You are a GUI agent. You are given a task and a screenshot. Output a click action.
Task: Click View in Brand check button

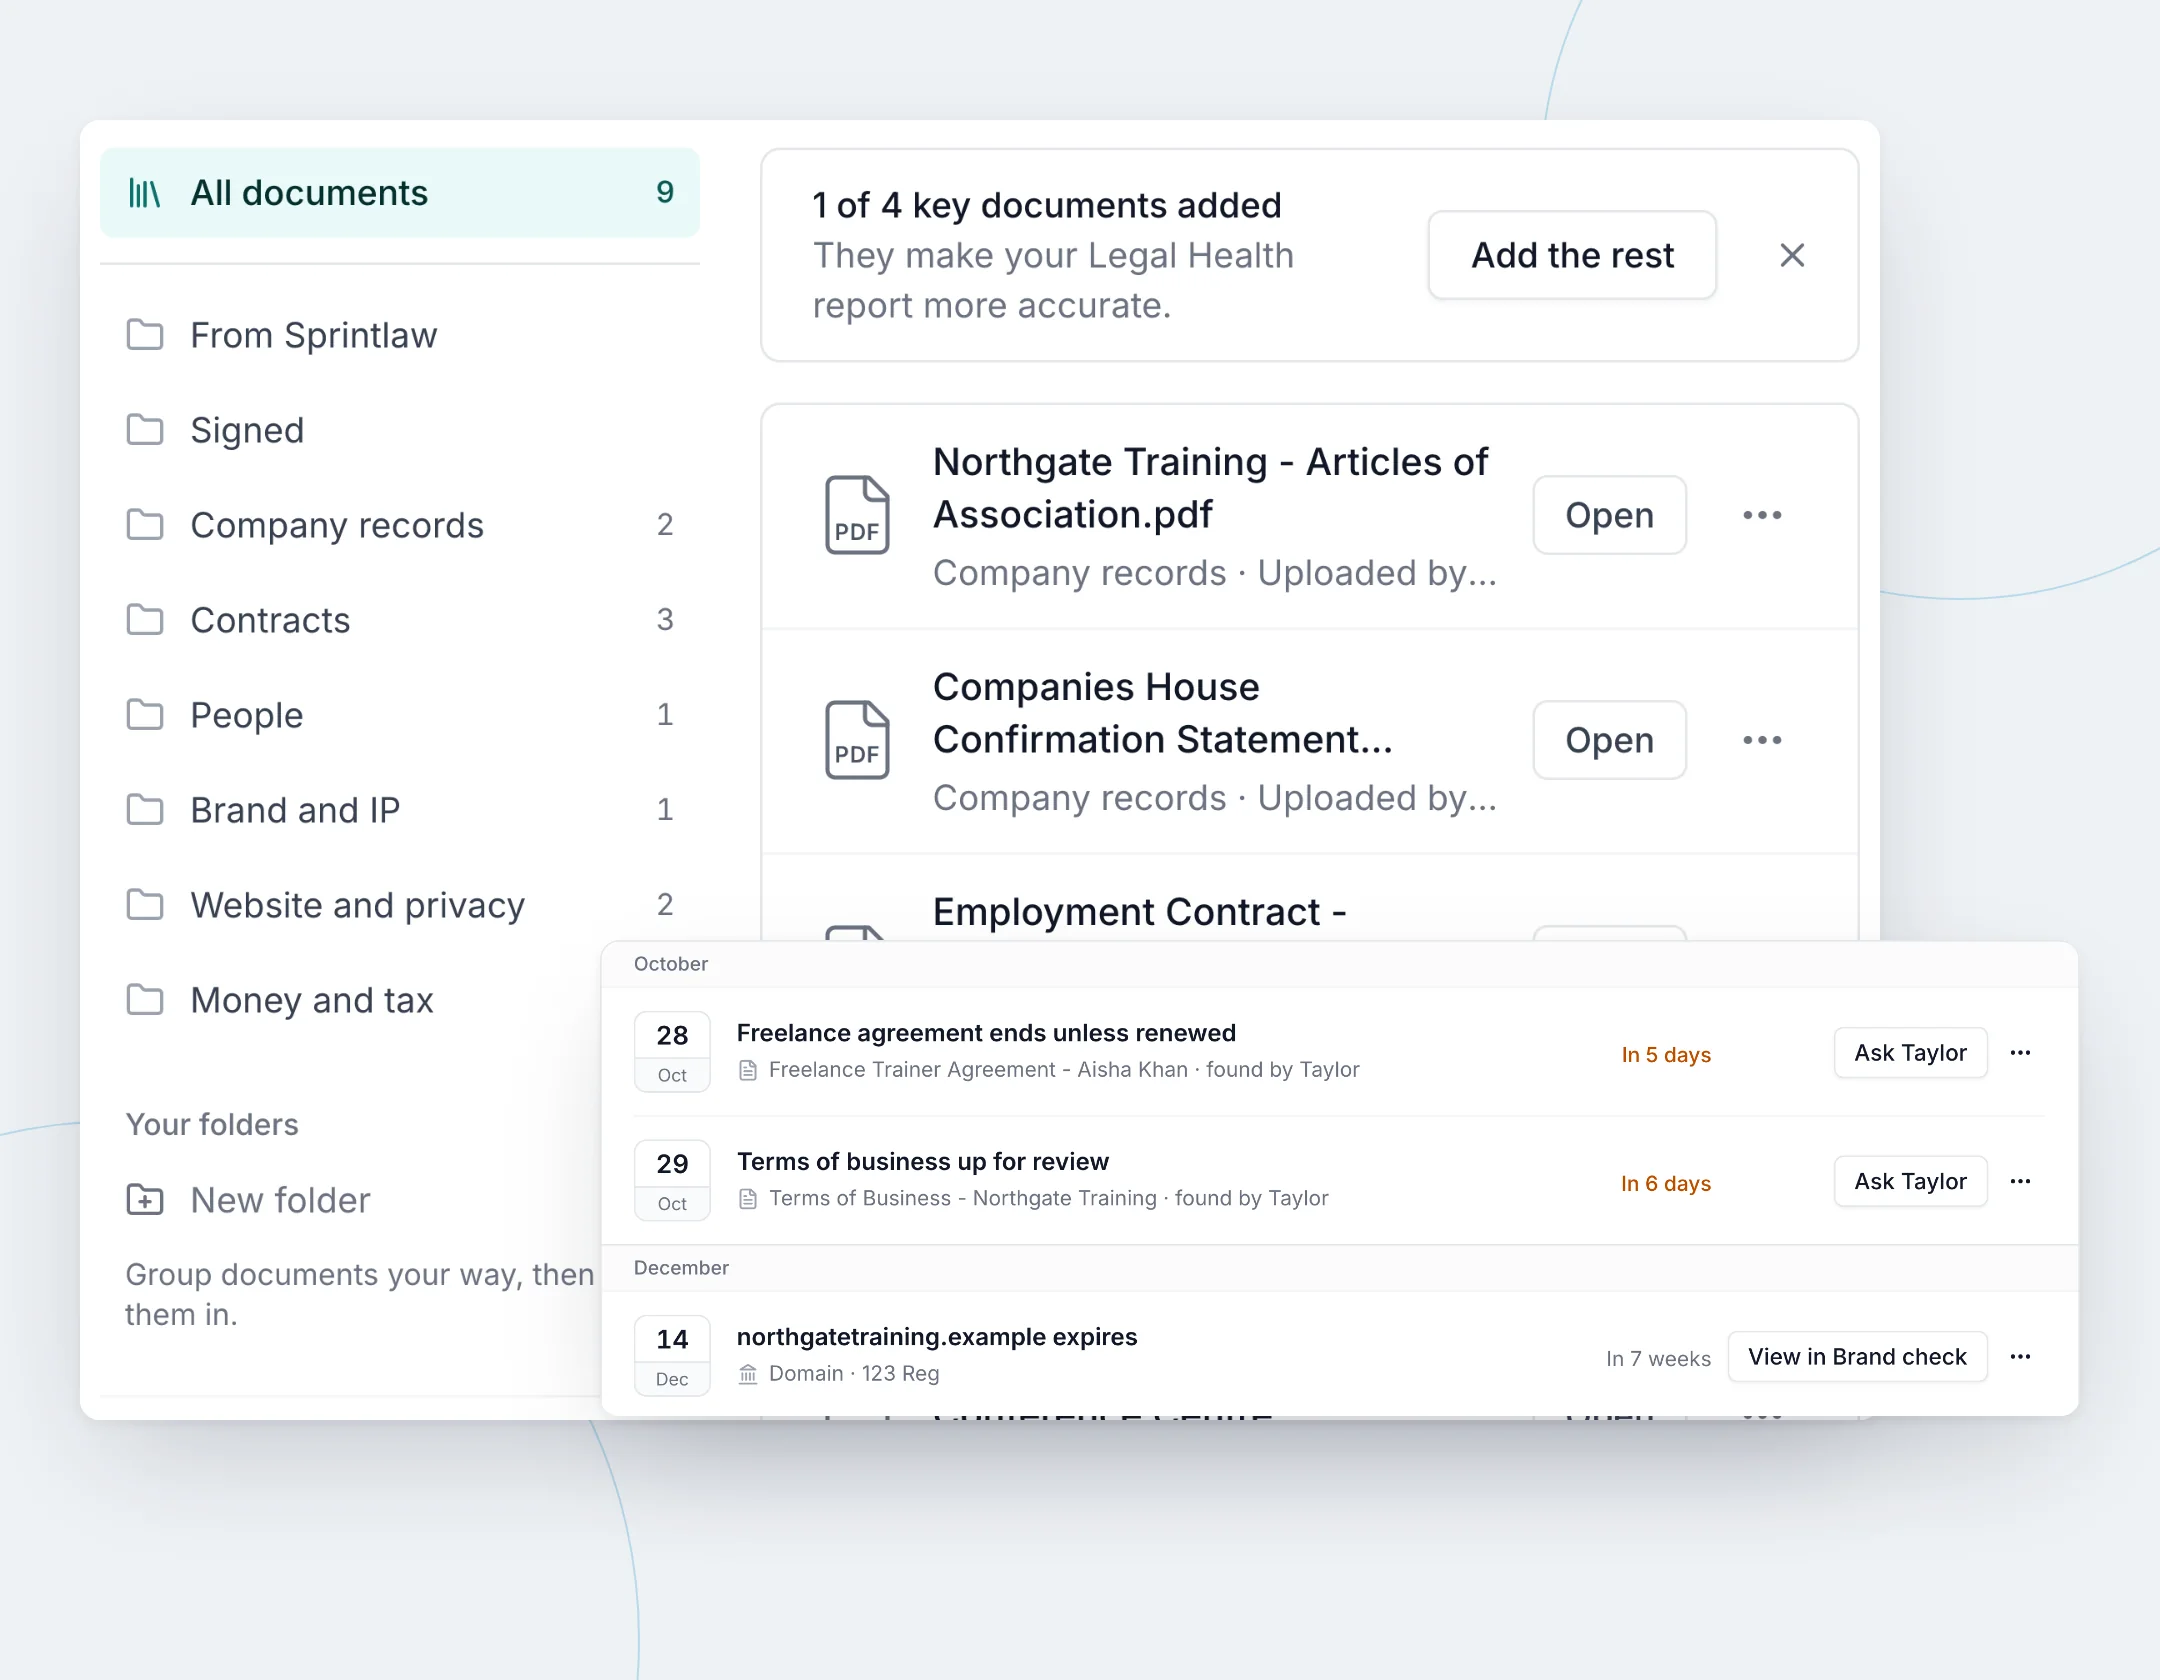click(1857, 1357)
